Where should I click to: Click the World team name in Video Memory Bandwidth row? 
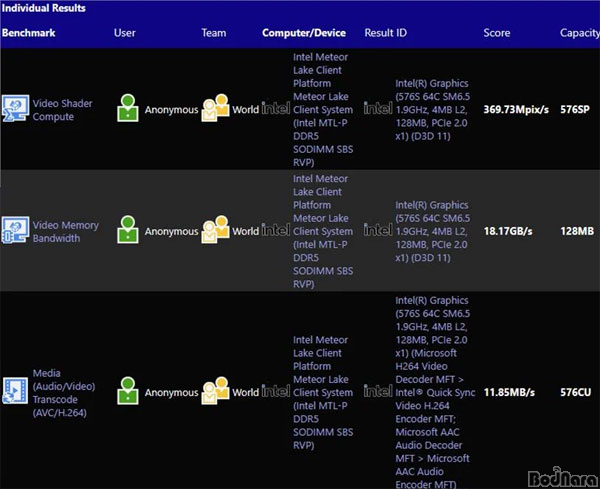tap(246, 231)
